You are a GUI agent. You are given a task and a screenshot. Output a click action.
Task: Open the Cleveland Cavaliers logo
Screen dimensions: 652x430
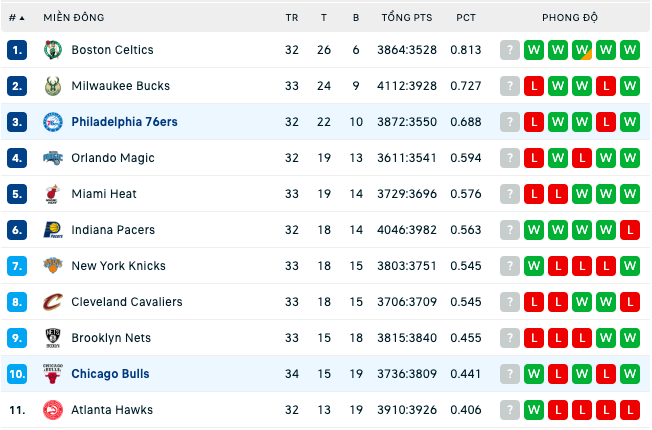[53, 302]
